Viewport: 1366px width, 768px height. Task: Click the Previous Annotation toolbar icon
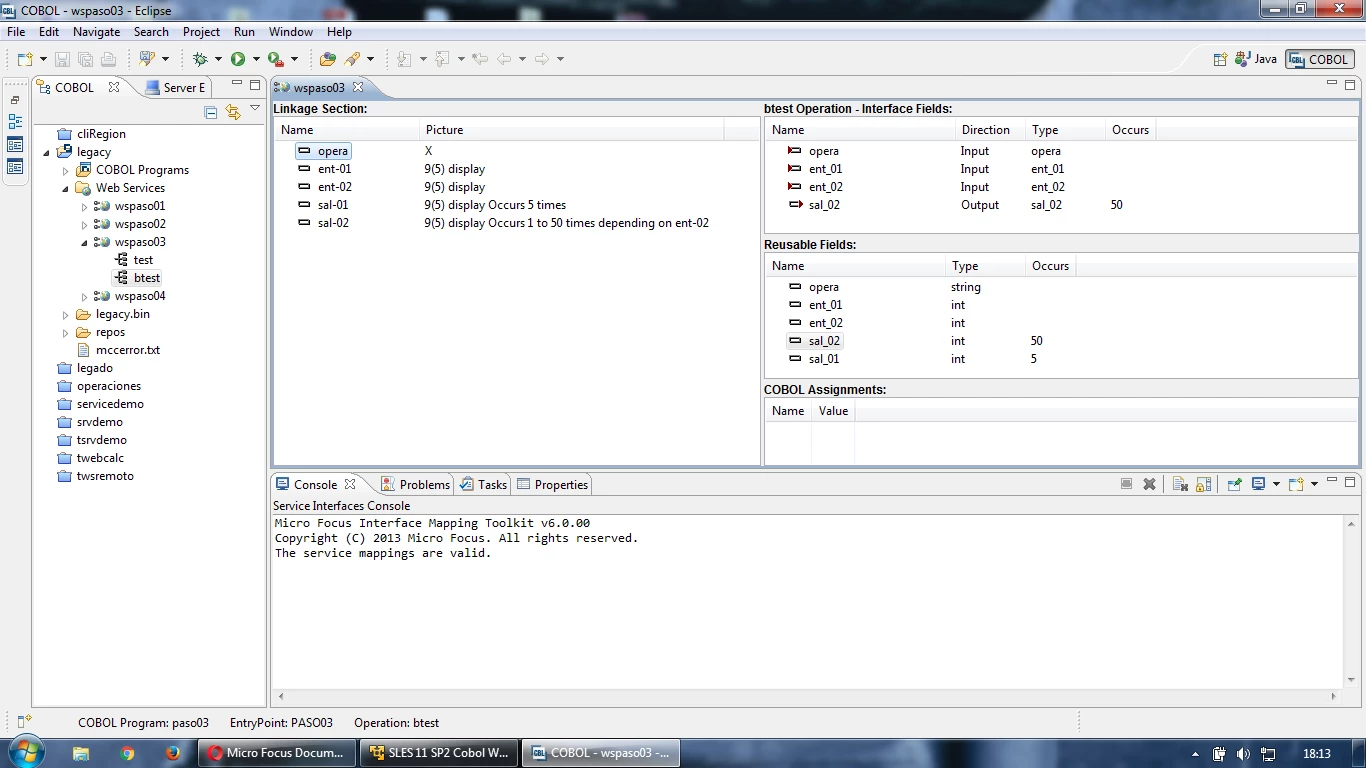tap(442, 59)
